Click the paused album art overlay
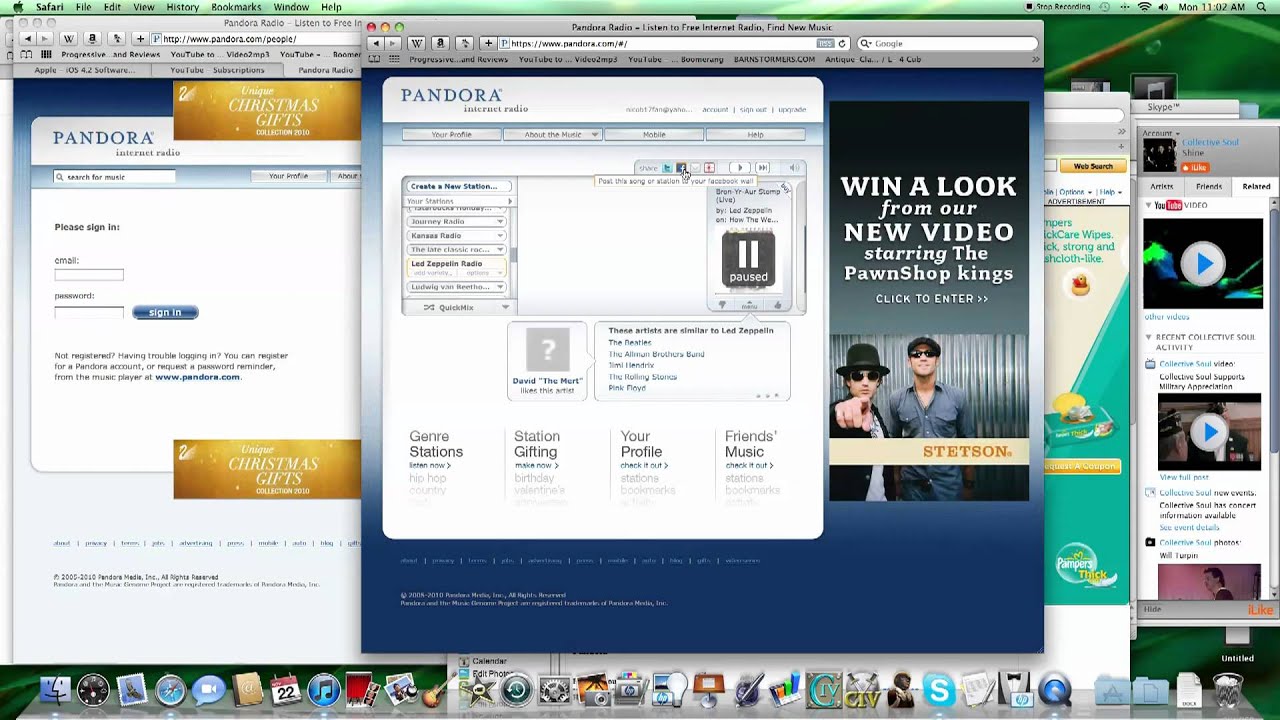Viewport: 1280px width, 720px height. click(748, 259)
